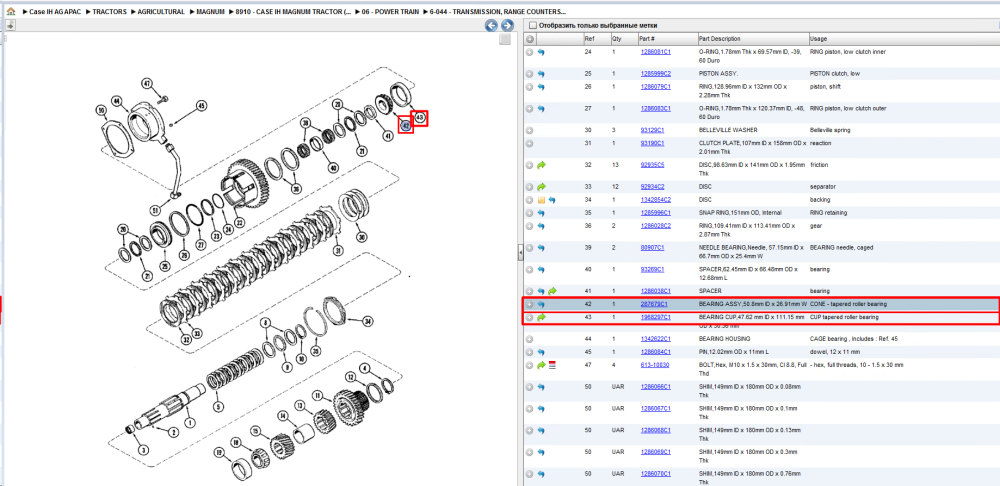Viewport: 1000px width, 486px height.
Task: Open part number 1968297C1
Action: (656, 317)
